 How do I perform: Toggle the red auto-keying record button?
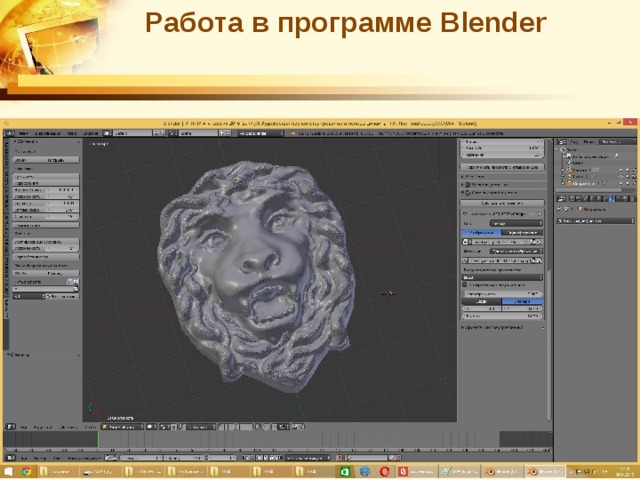[x=339, y=458]
